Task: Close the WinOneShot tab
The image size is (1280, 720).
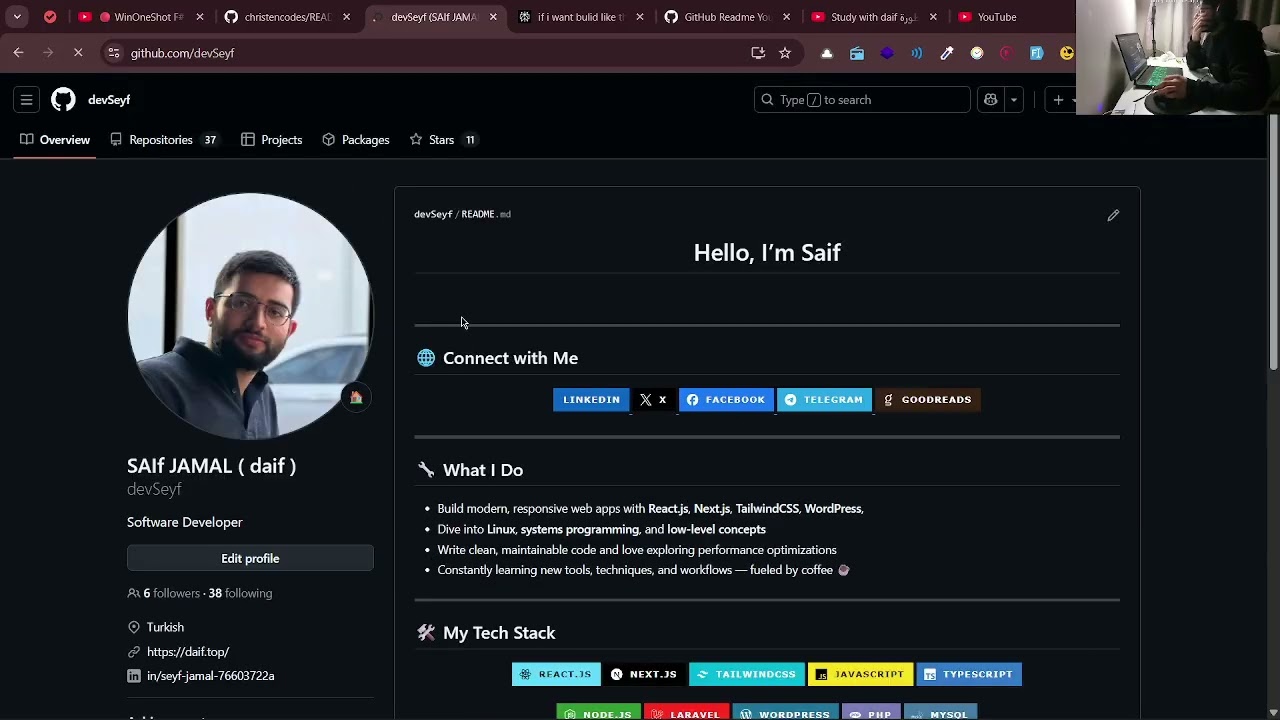Action: (x=200, y=17)
